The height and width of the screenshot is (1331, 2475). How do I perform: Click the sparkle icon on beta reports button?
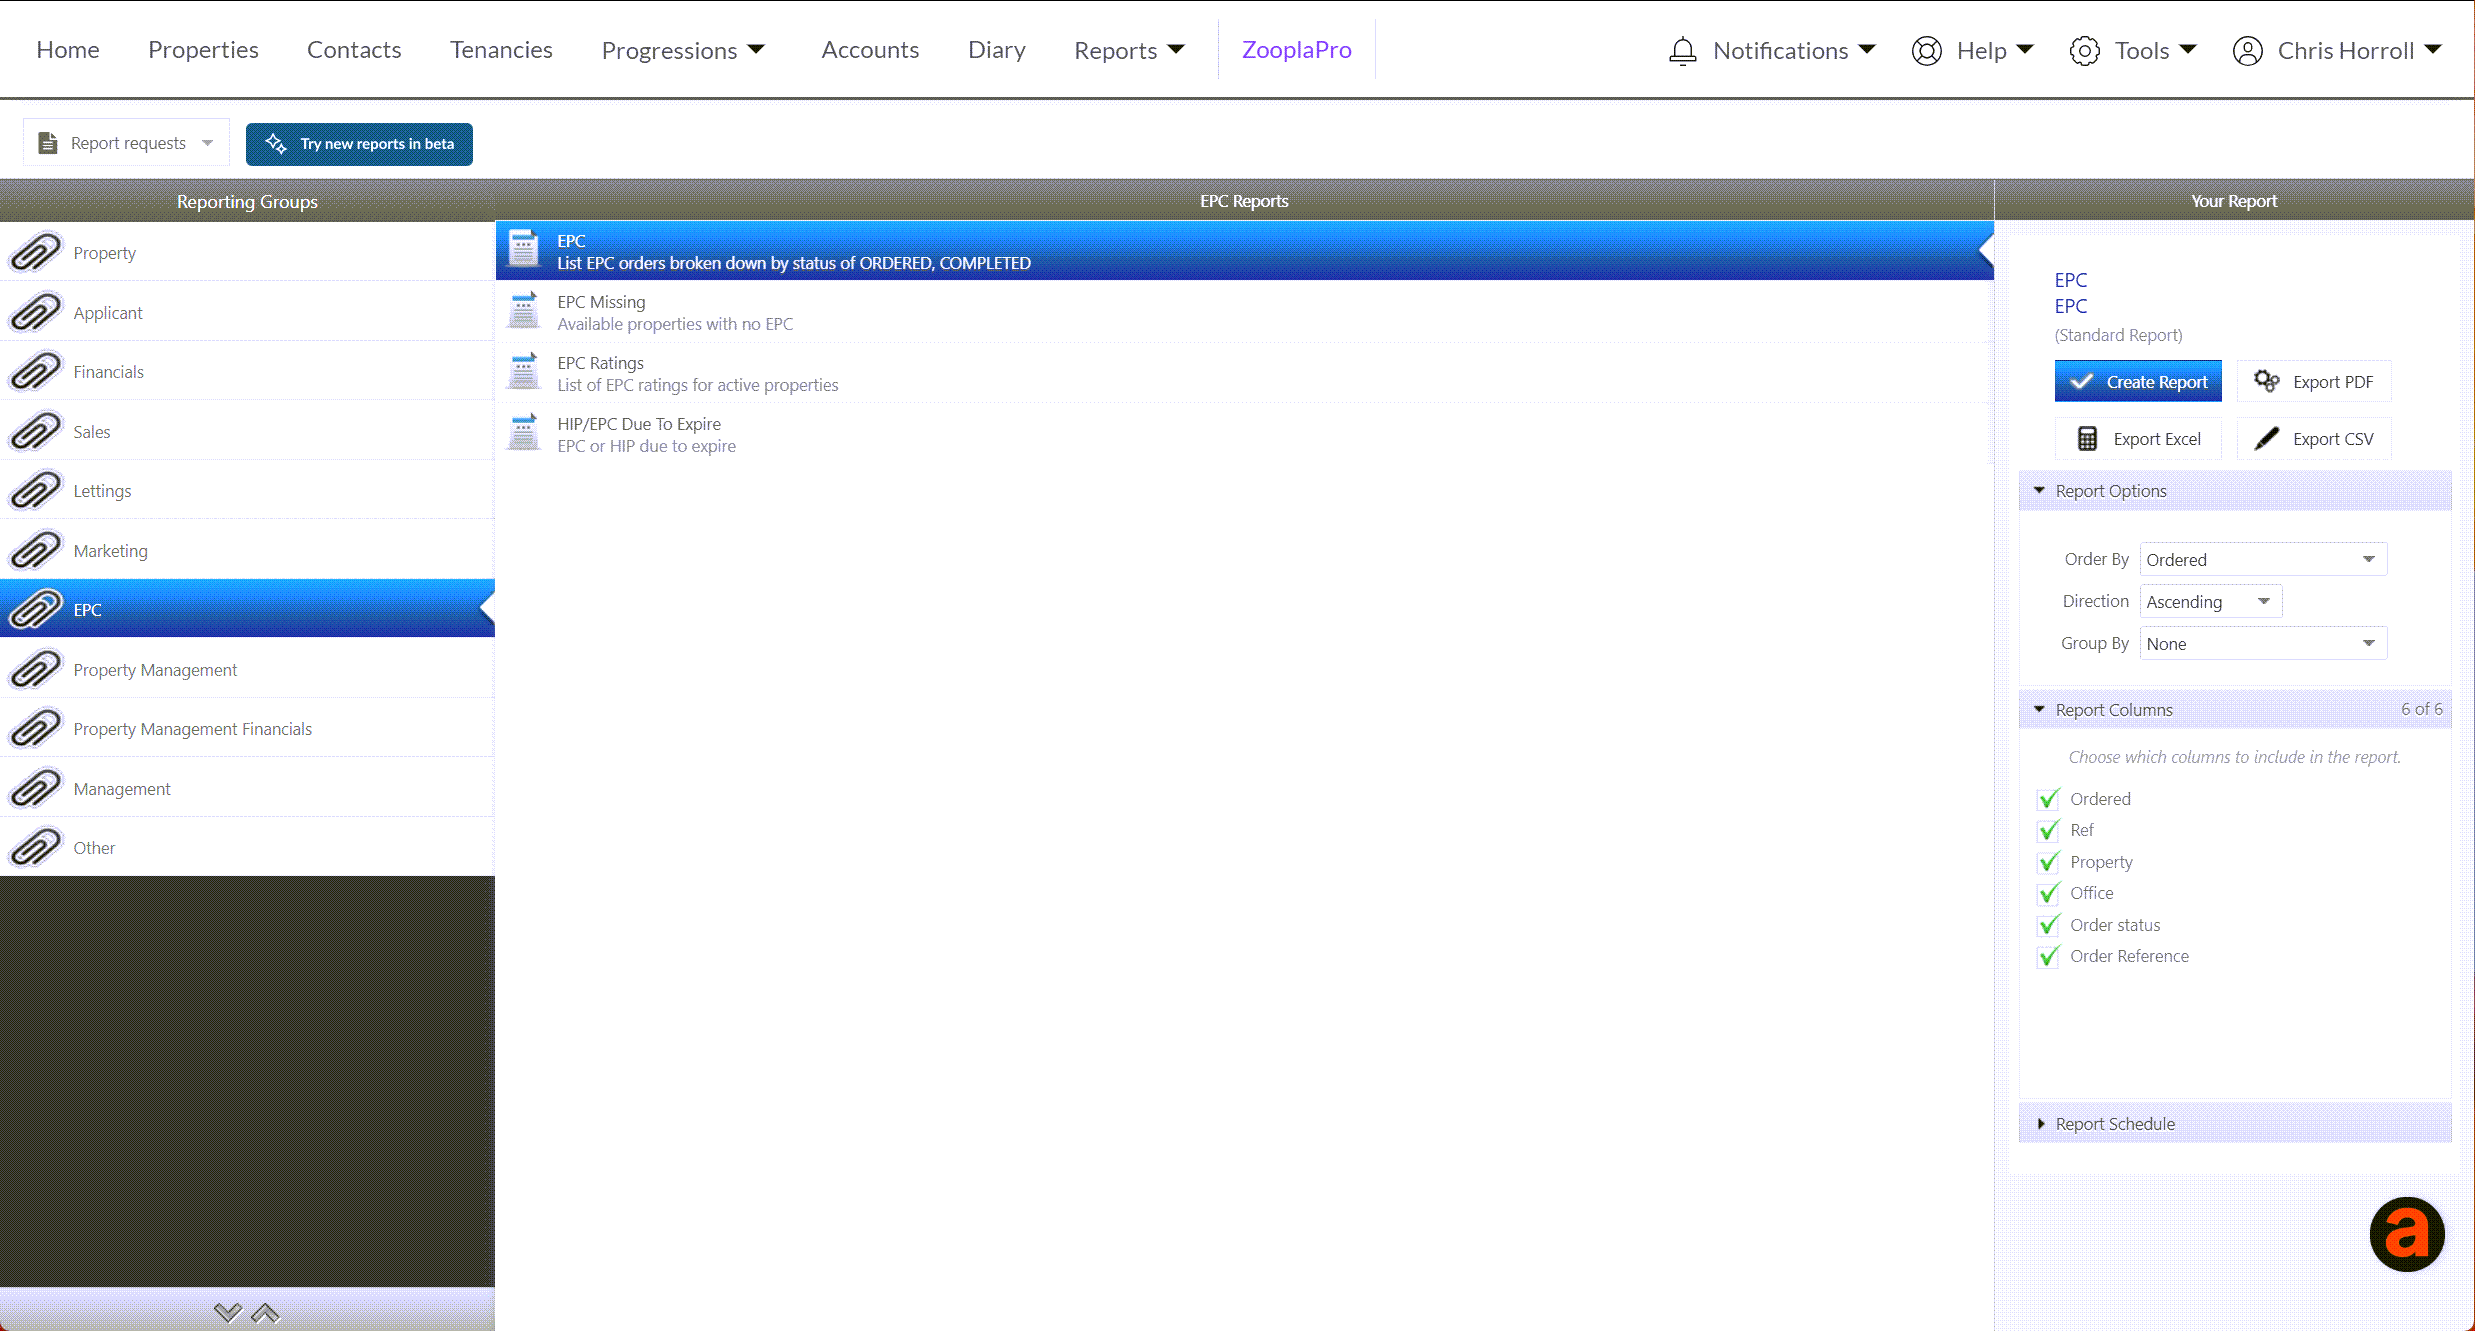(x=276, y=143)
